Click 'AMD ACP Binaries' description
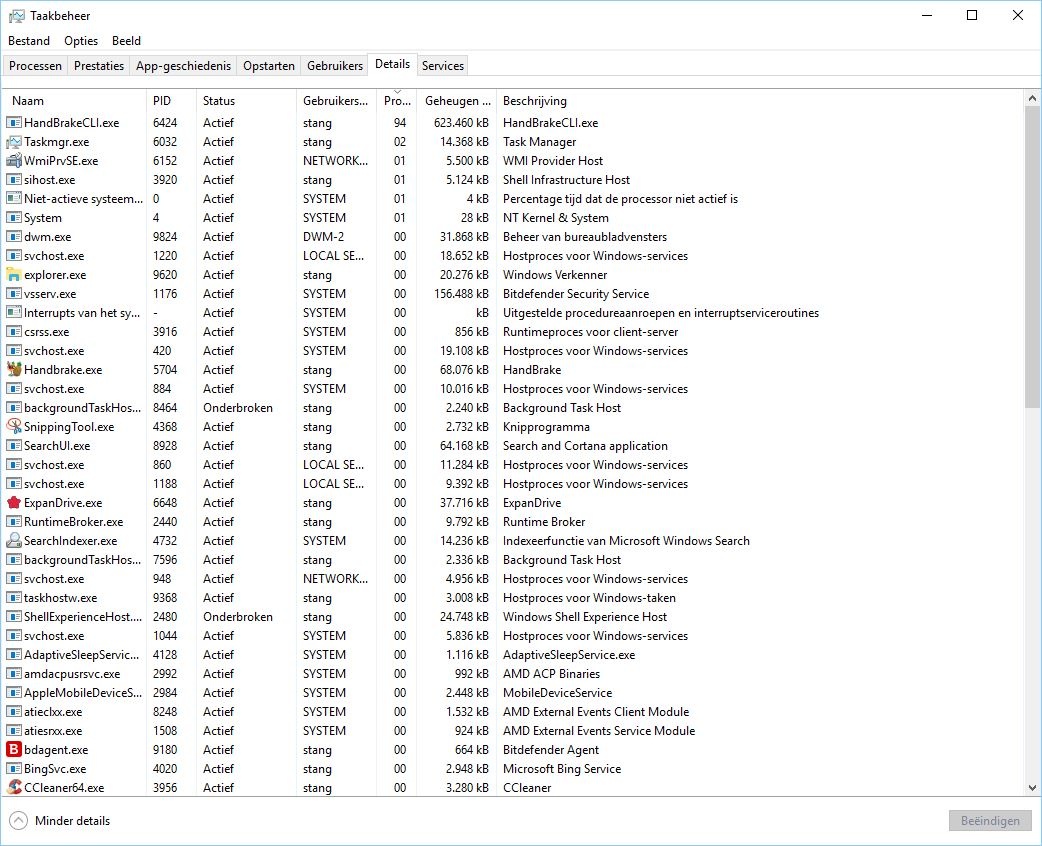Image resolution: width=1042 pixels, height=846 pixels. point(551,674)
